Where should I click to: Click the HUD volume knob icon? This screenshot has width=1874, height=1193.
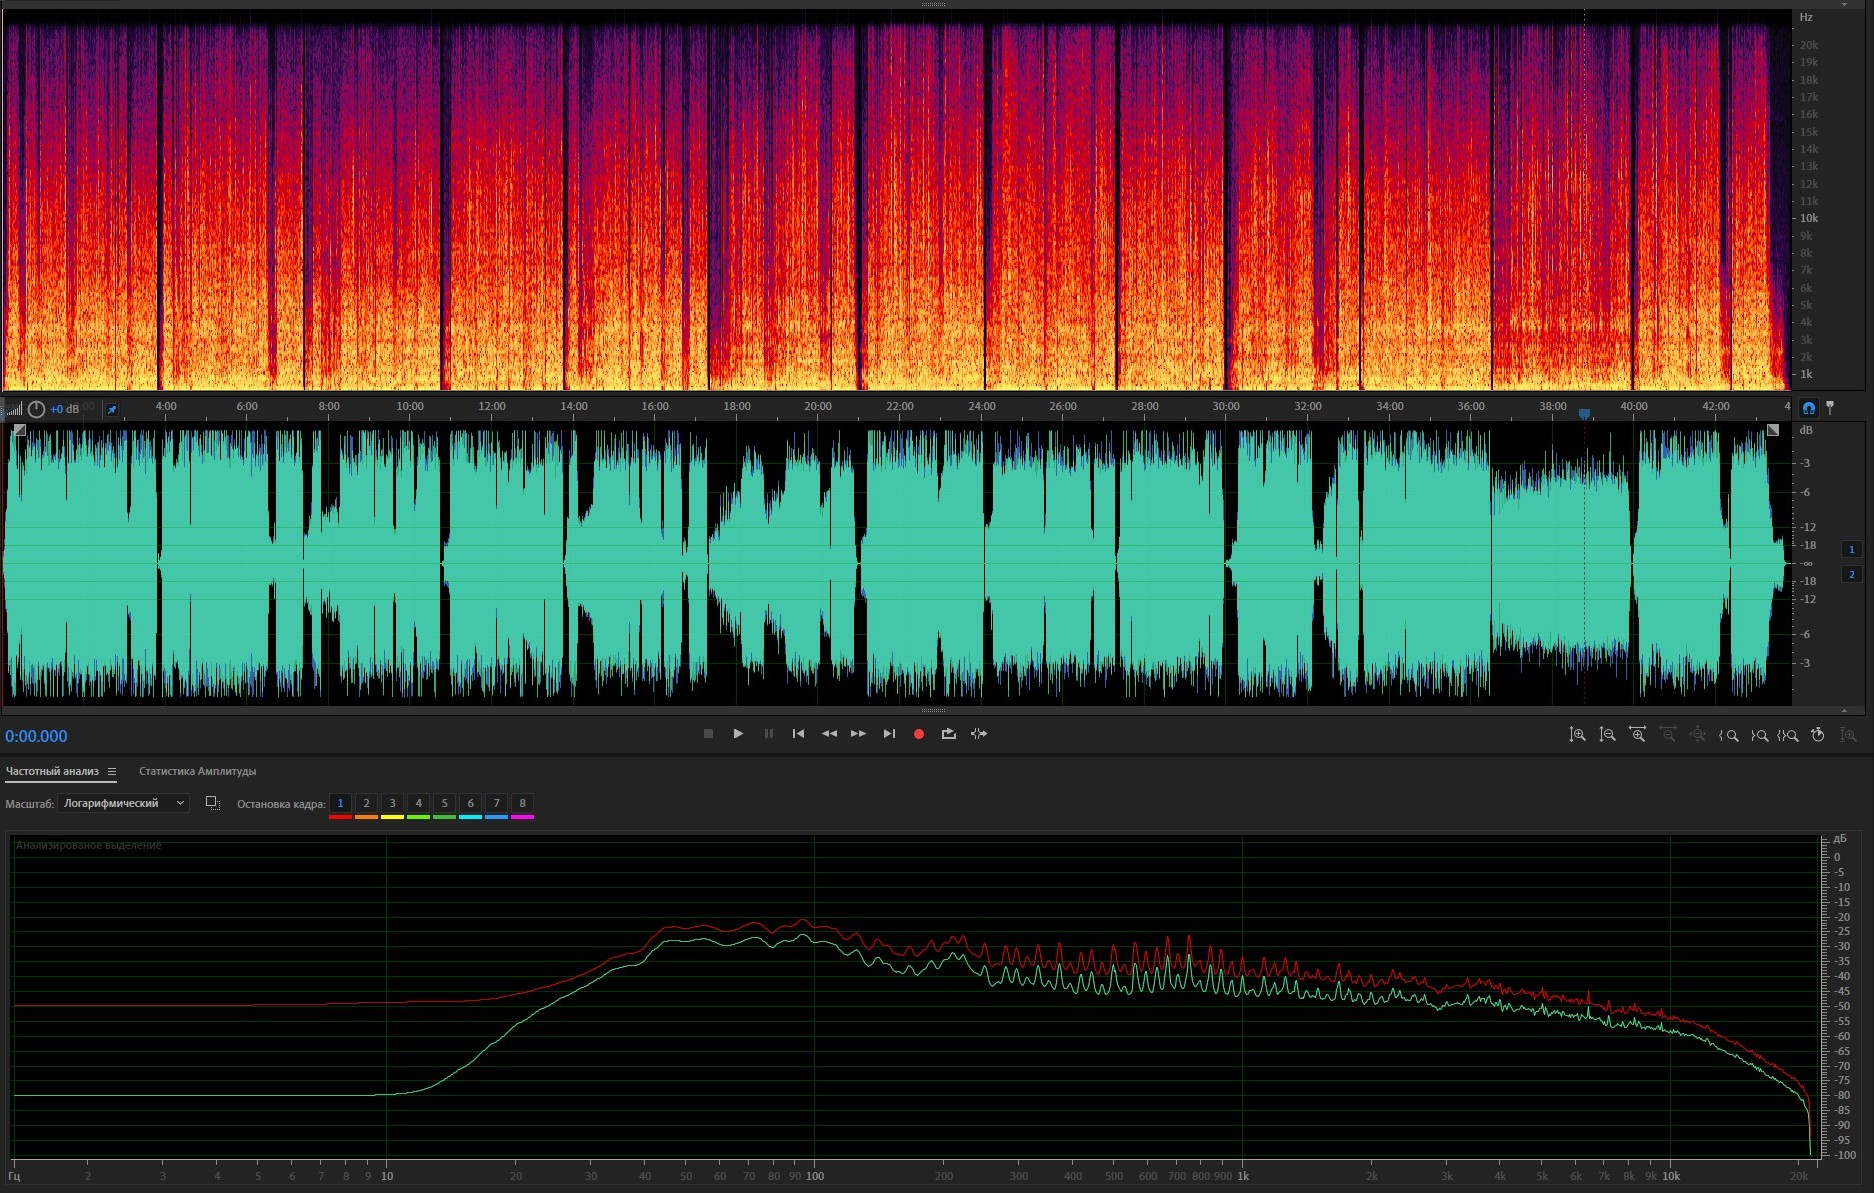tap(36, 409)
